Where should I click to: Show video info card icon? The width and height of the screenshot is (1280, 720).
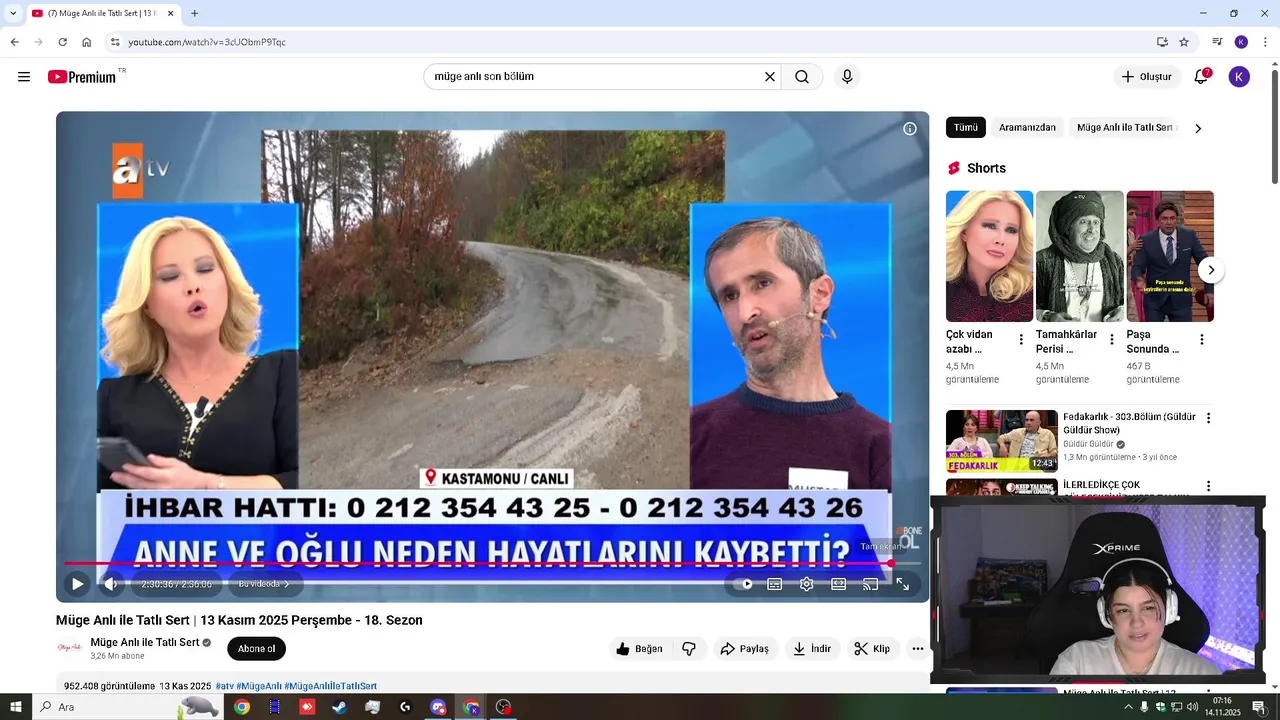pyautogui.click(x=910, y=129)
